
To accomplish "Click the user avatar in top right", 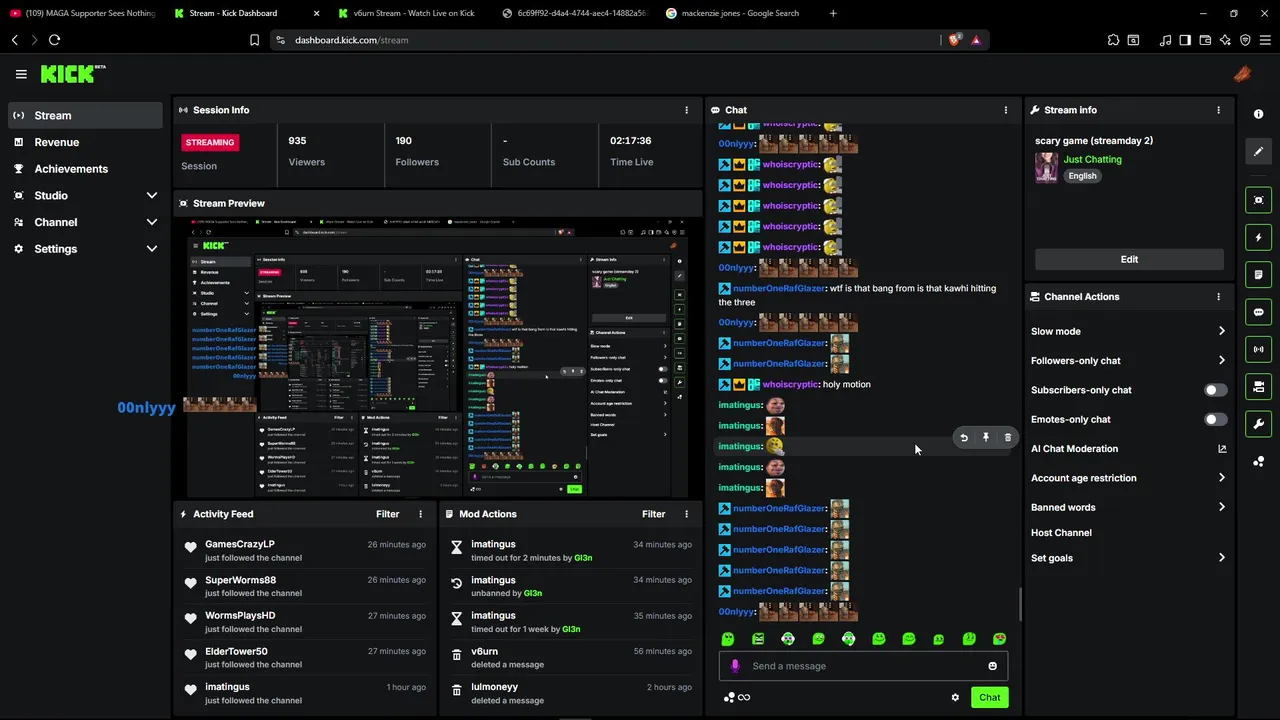I will coord(1242,74).
